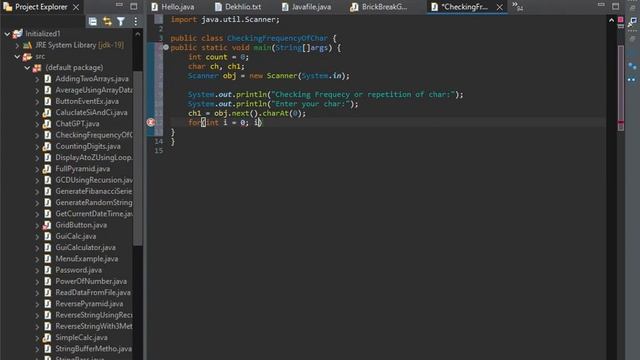Select DisplayAtoZUsingLoop file in tree

point(94,158)
